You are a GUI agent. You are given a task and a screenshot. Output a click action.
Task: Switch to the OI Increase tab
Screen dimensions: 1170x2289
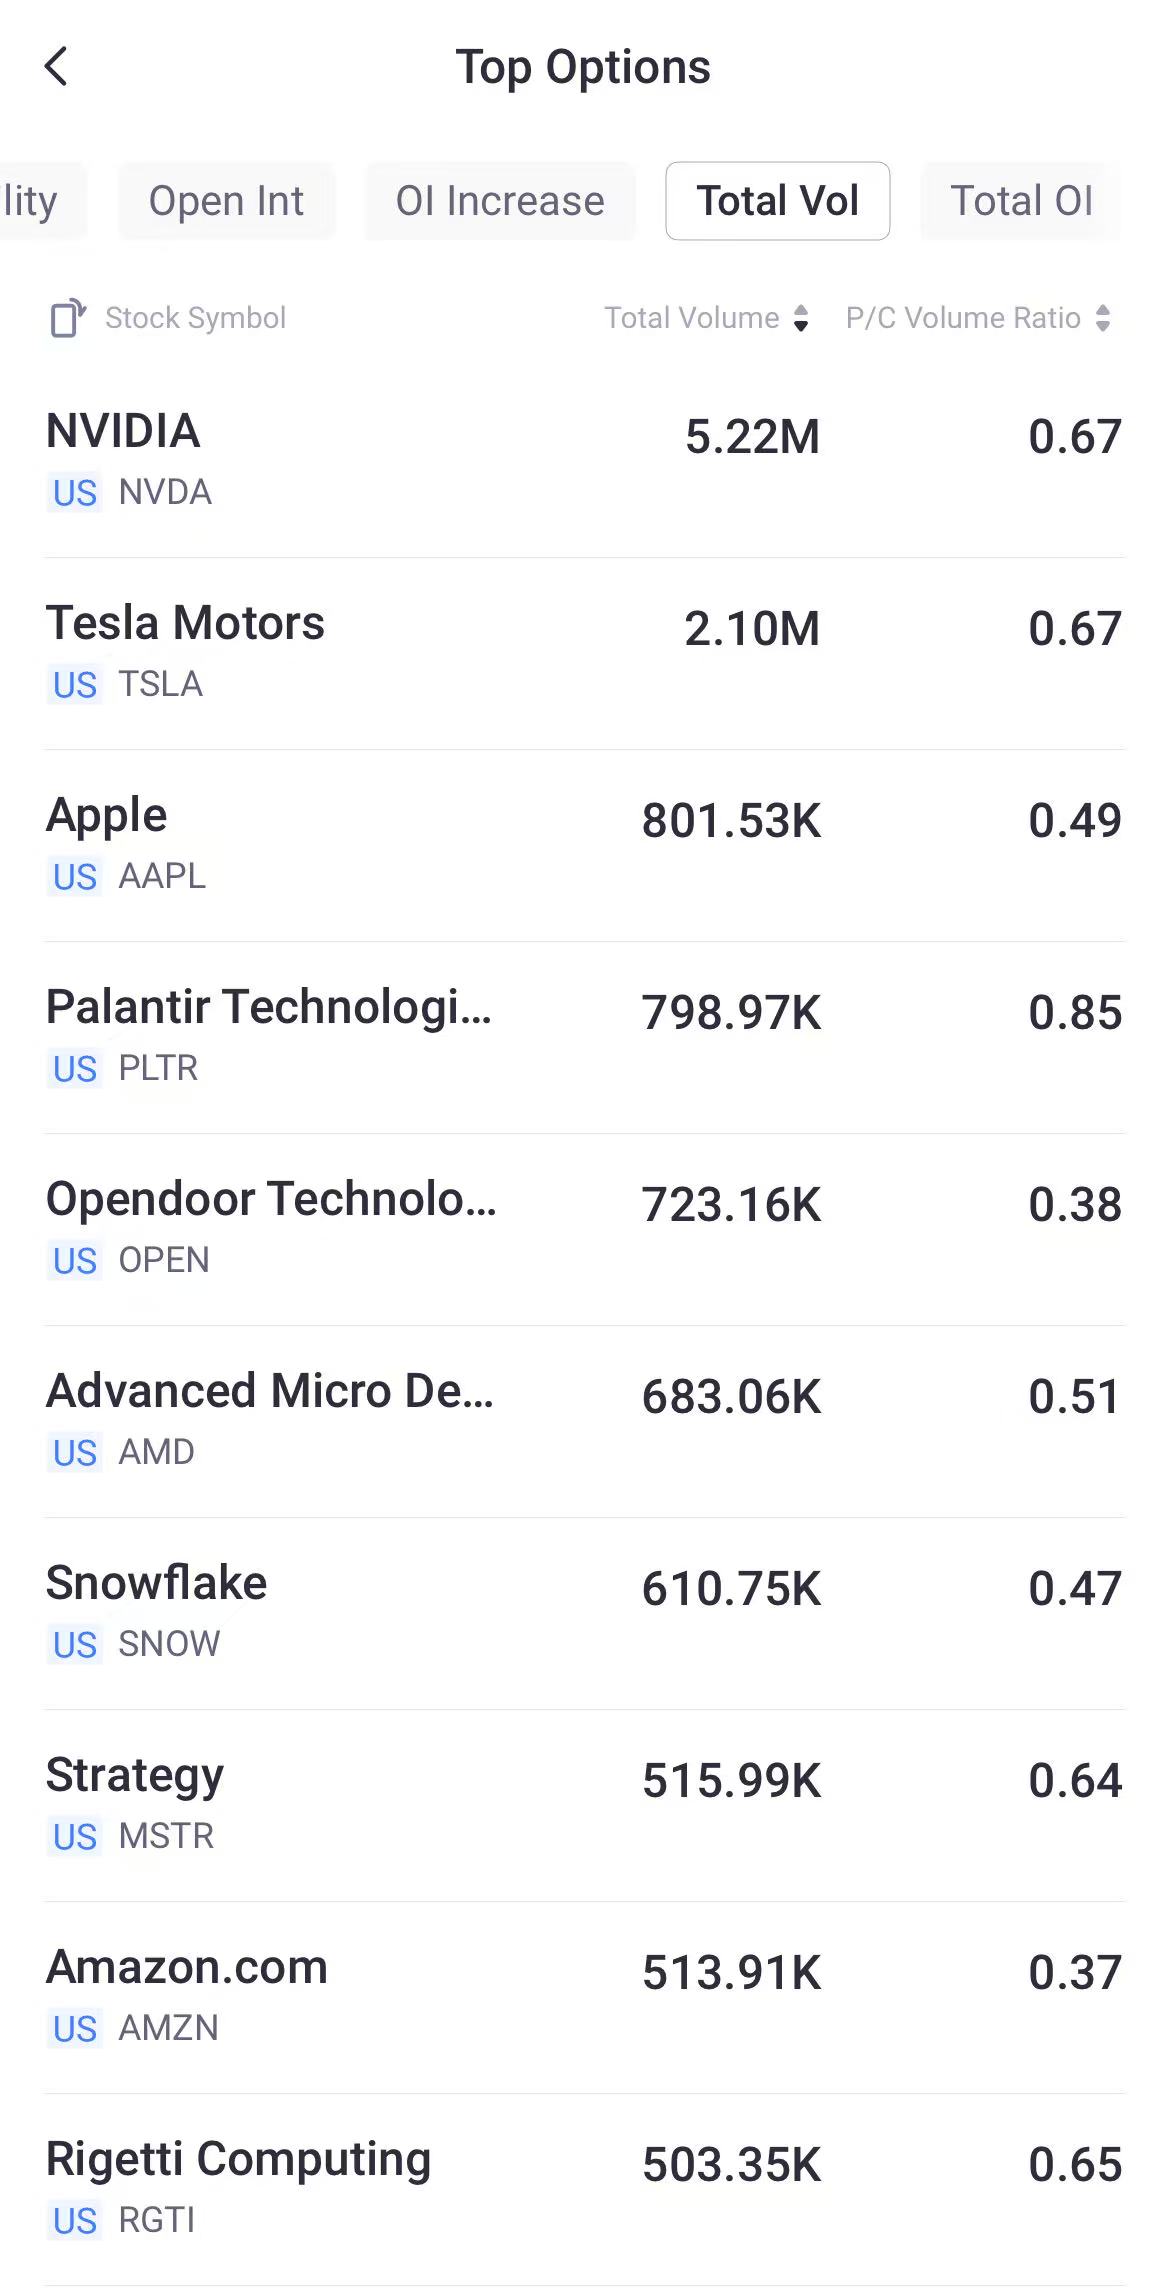pyautogui.click(x=499, y=201)
